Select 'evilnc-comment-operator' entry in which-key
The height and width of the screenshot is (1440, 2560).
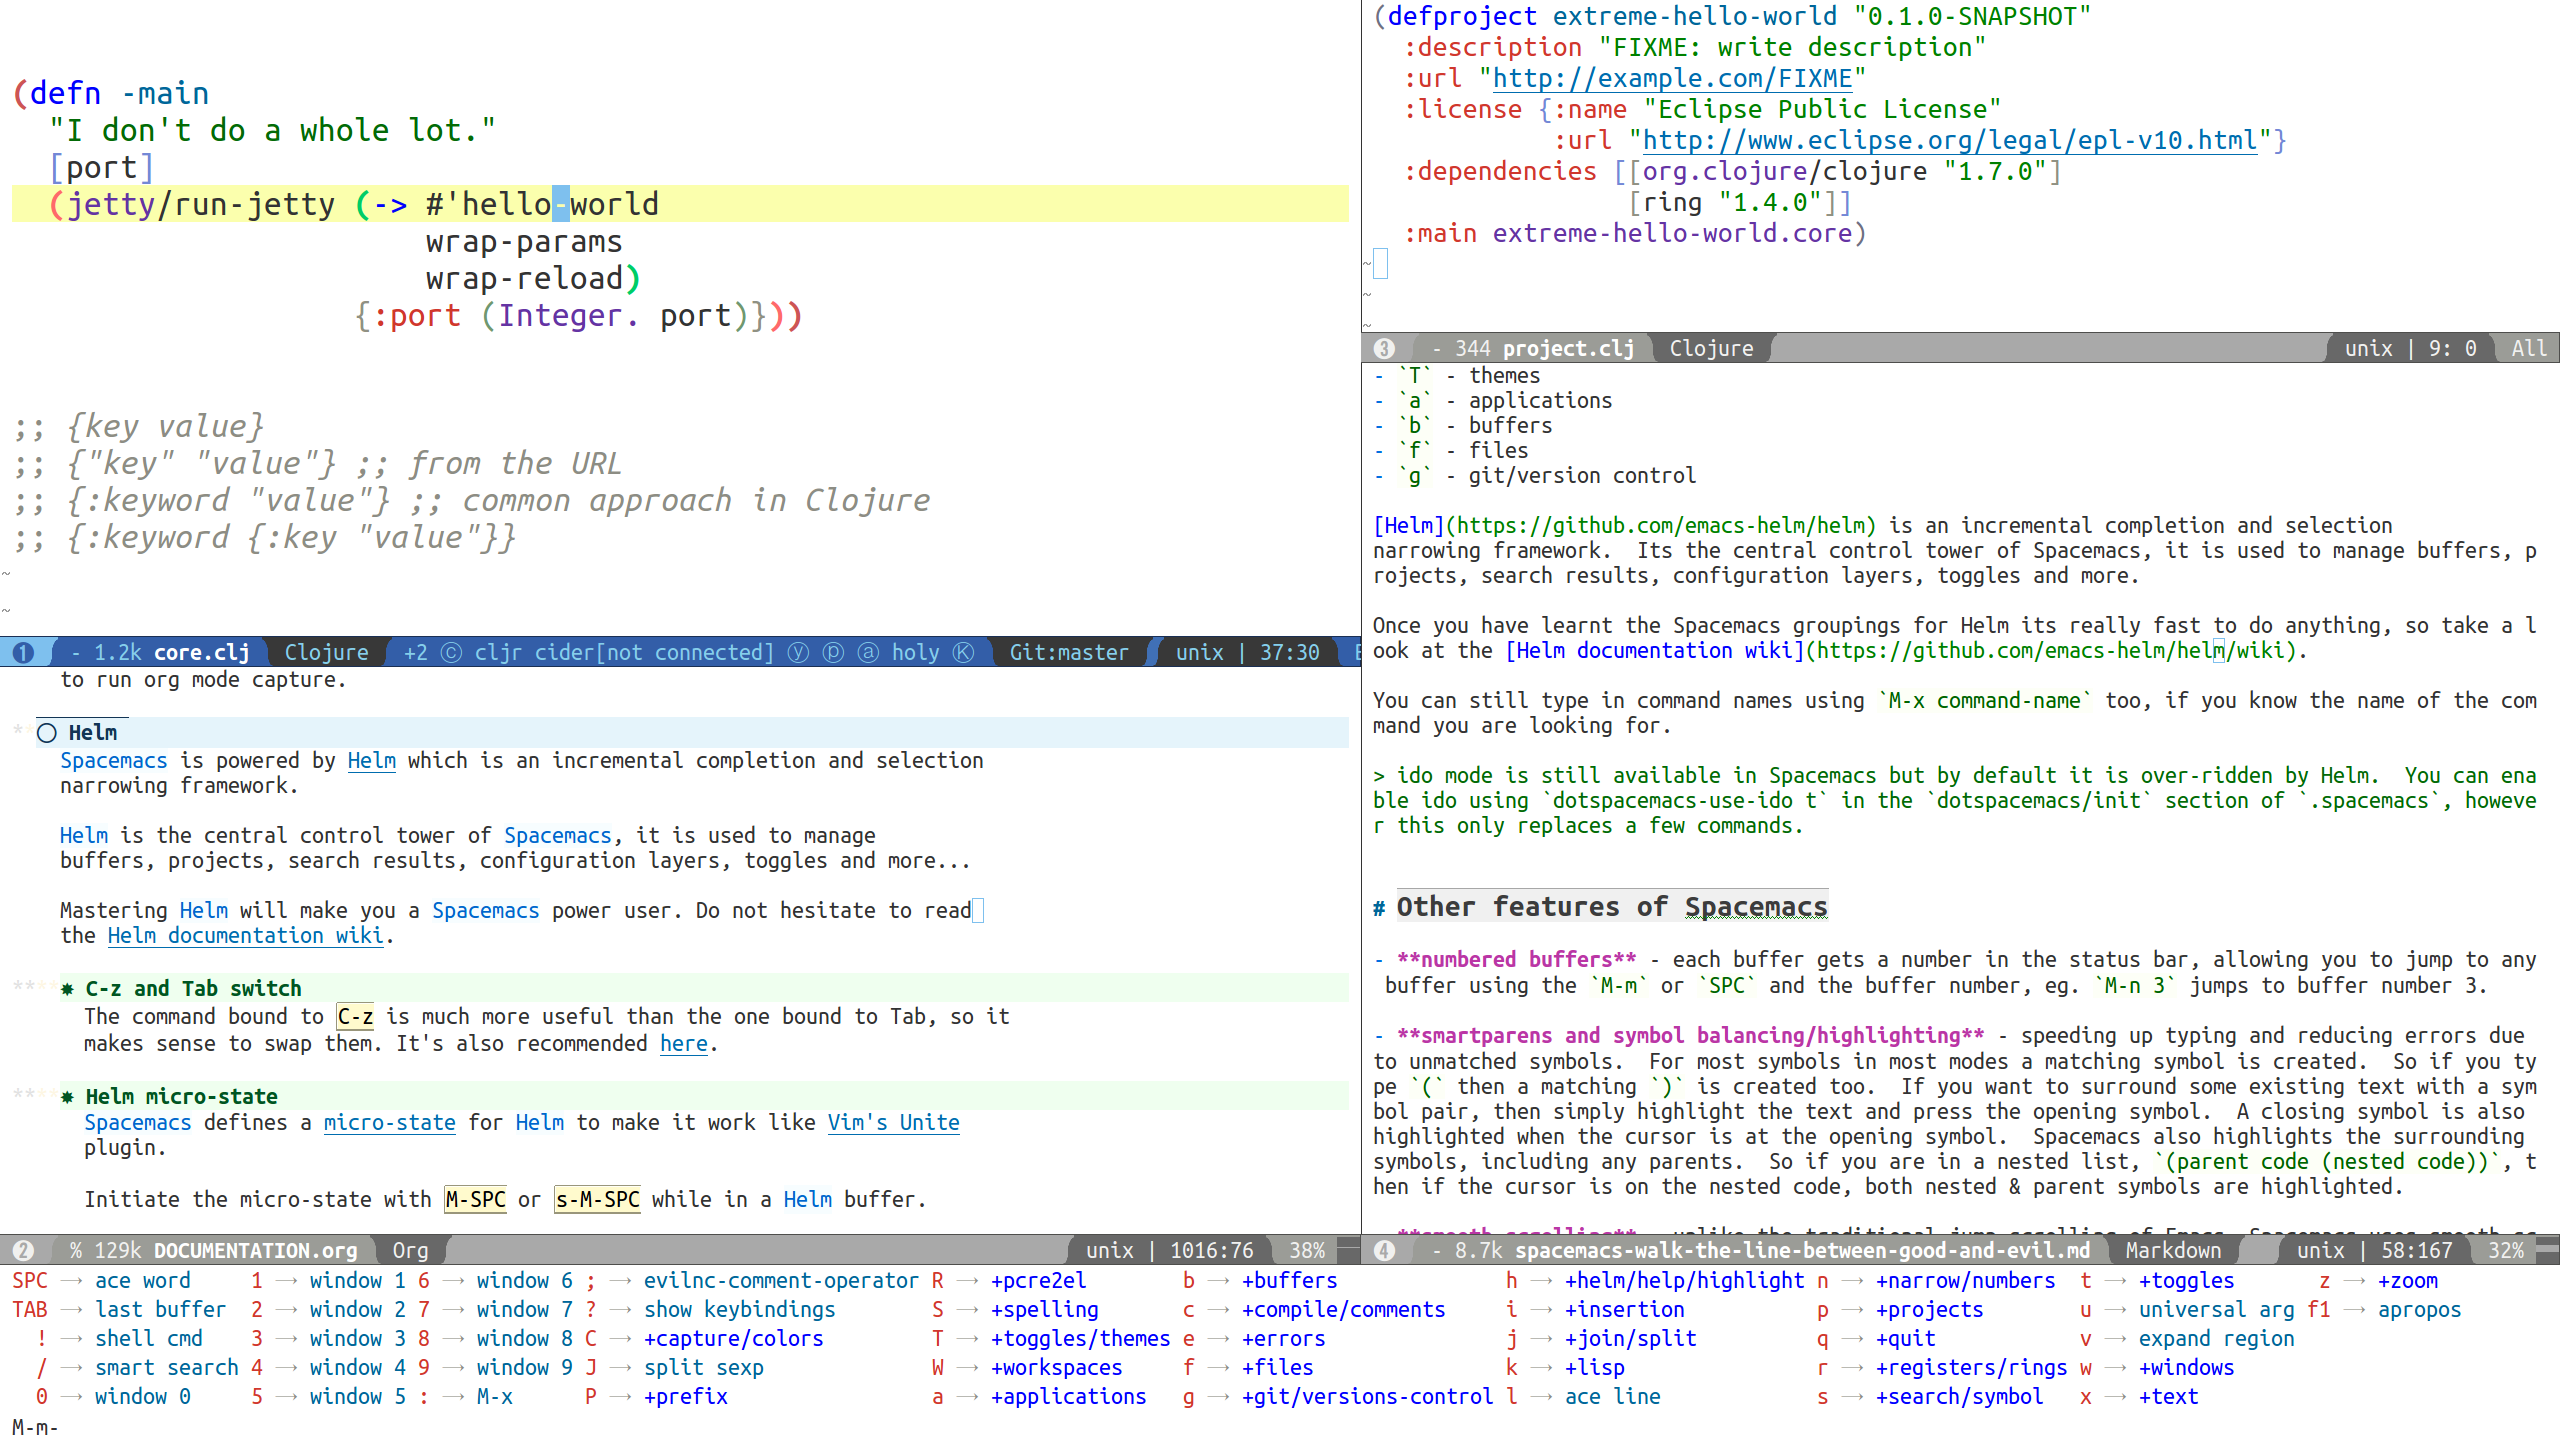pyautogui.click(x=781, y=1281)
